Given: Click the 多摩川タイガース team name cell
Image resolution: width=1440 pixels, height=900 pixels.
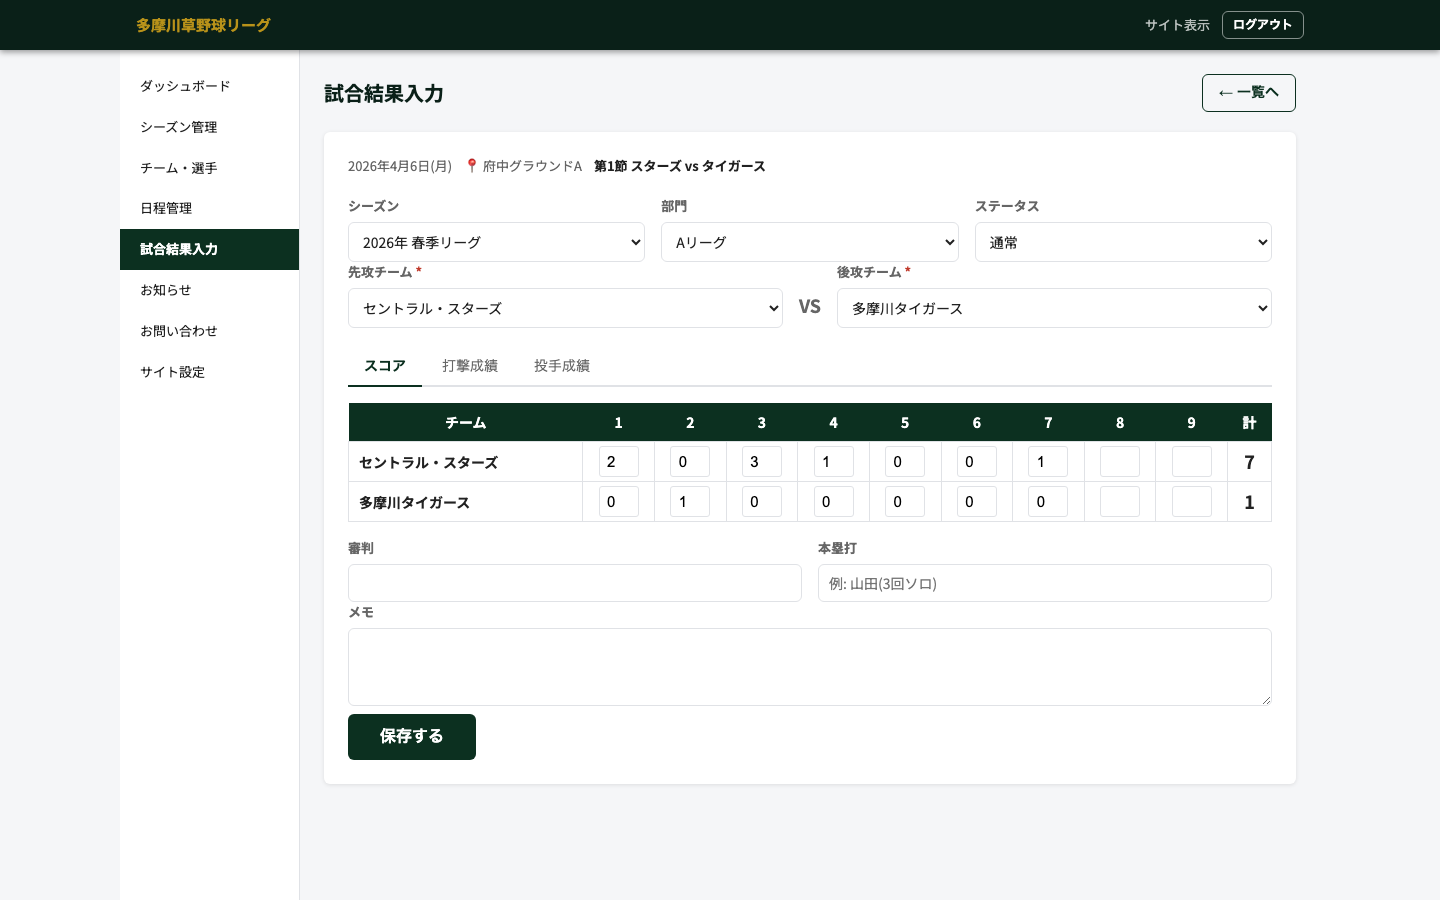Looking at the screenshot, I should [466, 502].
